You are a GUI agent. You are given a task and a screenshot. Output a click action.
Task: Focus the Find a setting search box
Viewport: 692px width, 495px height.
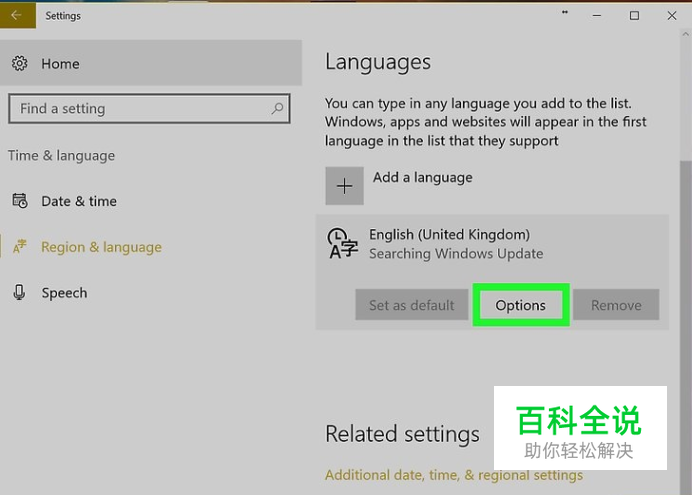point(149,109)
